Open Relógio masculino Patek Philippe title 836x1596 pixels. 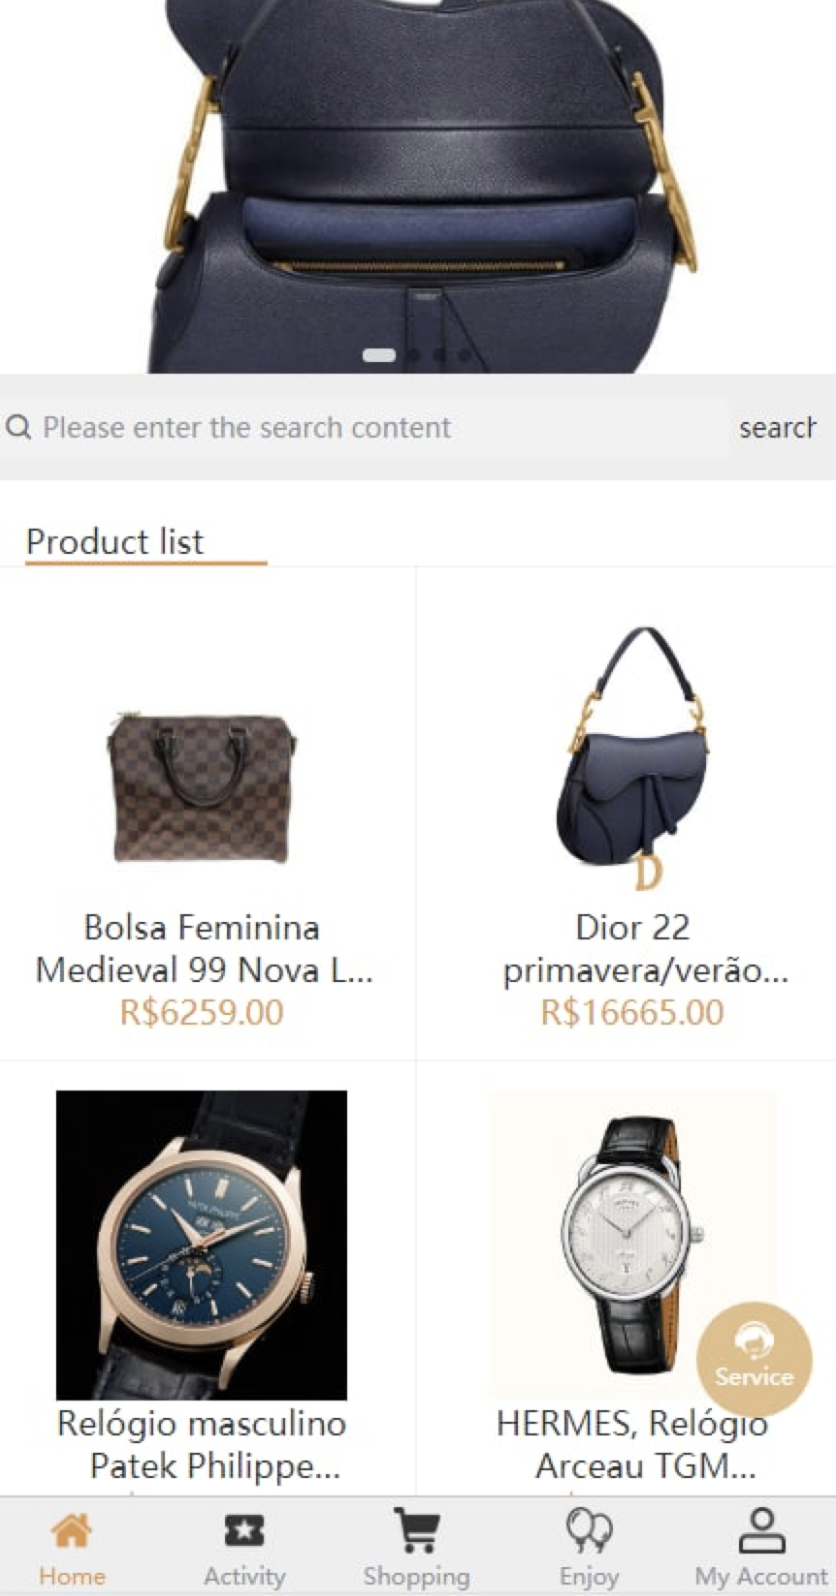pos(202,1444)
